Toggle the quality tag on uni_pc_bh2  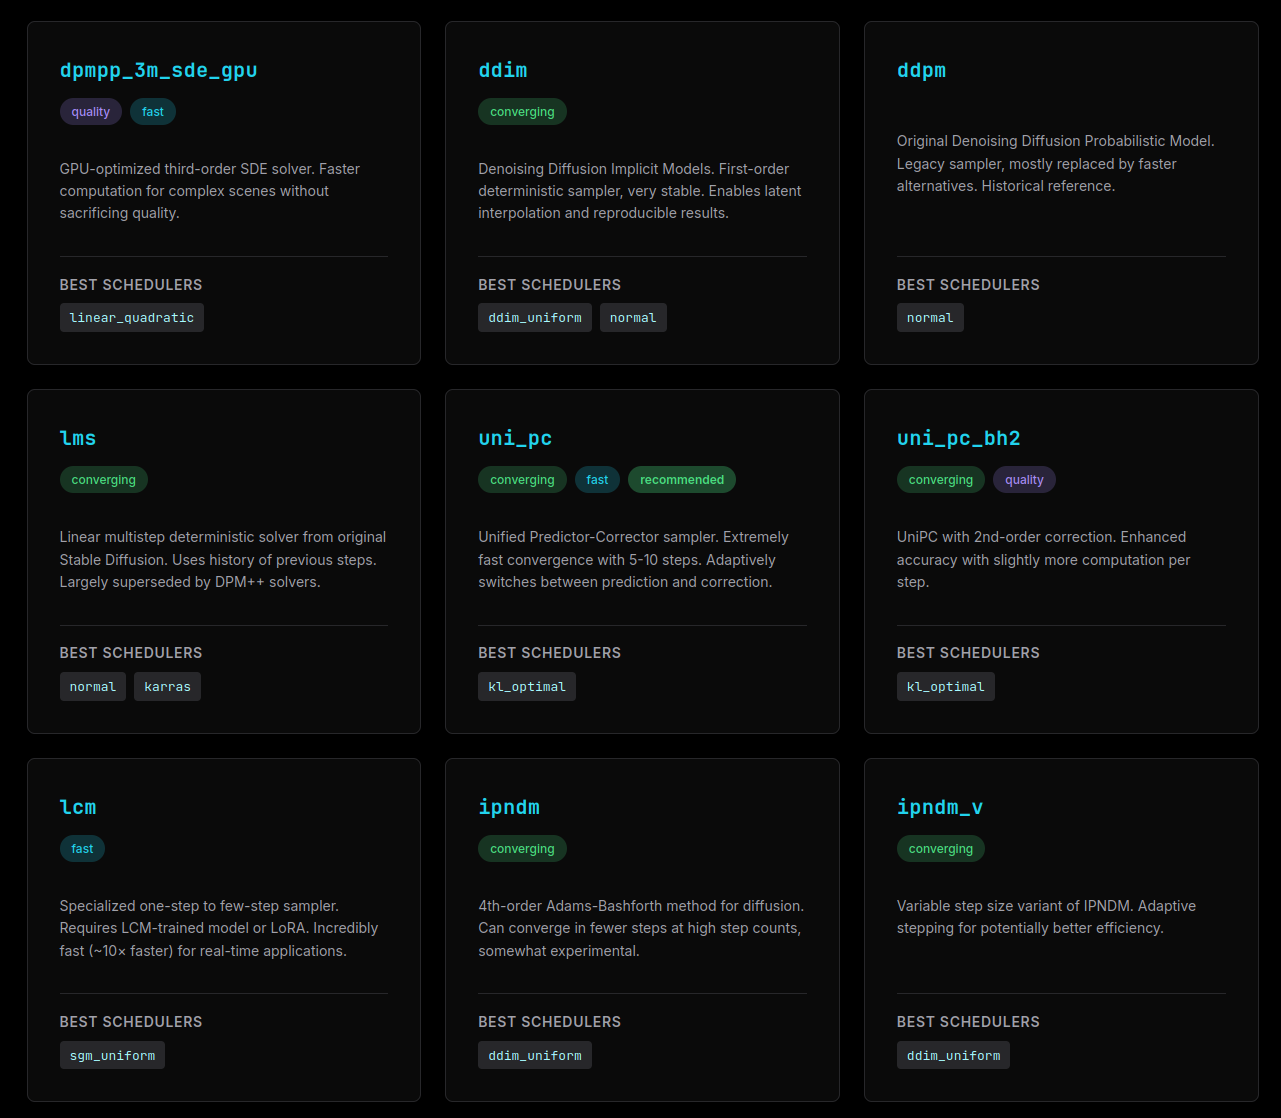[x=1024, y=479]
